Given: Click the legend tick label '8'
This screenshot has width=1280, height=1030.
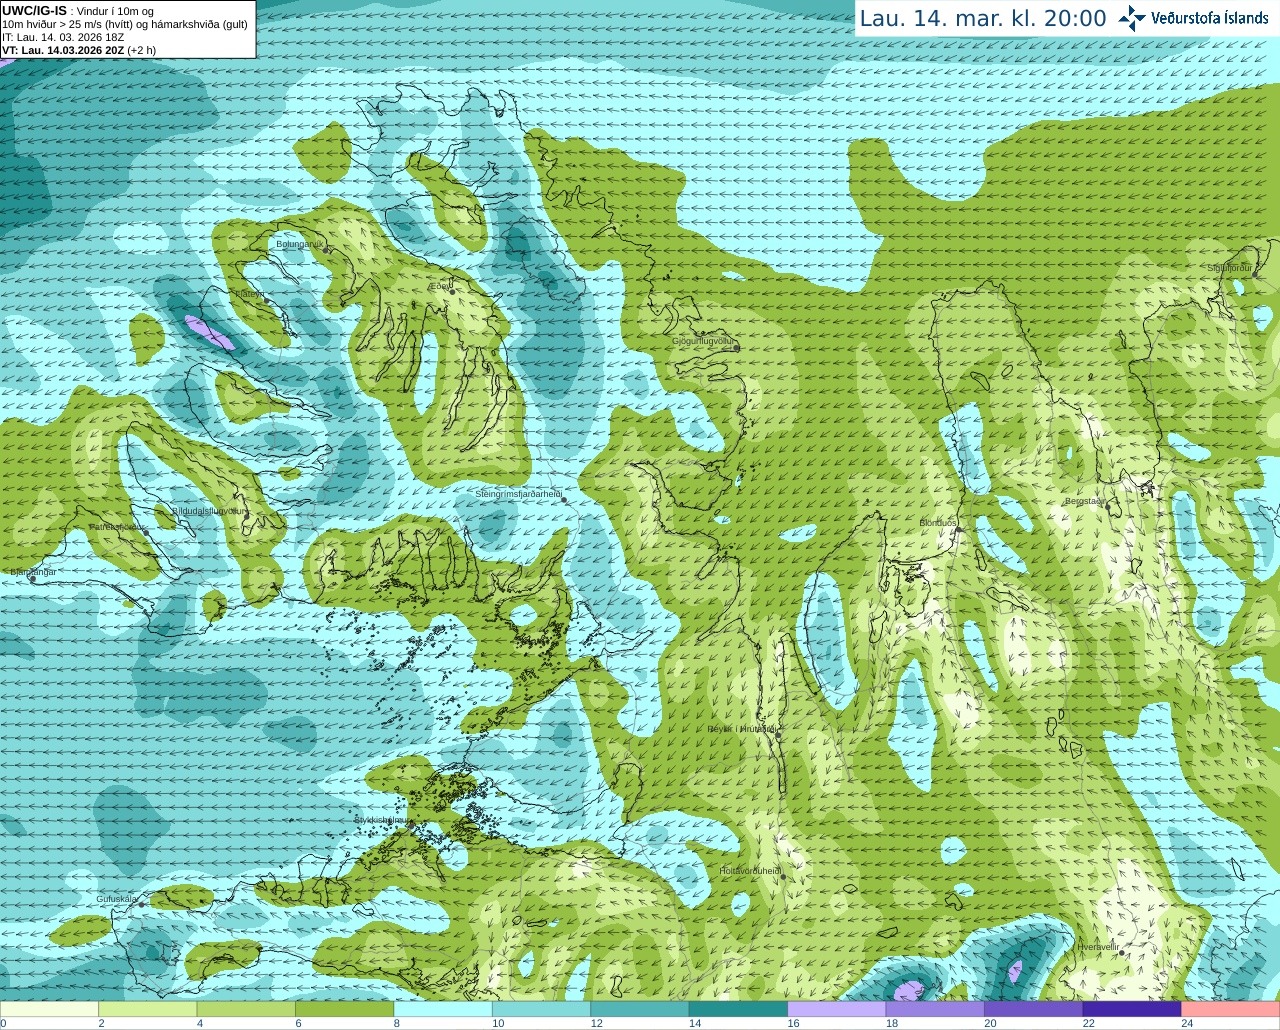Looking at the screenshot, I should pyautogui.click(x=397, y=1023).
